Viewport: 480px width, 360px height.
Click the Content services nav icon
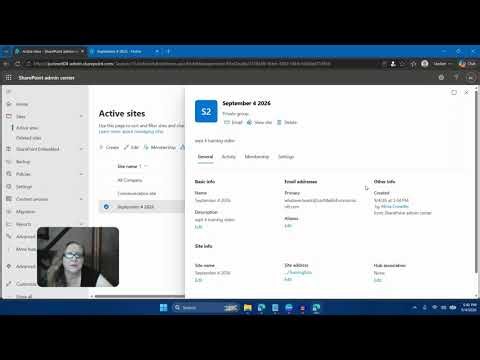pos(9,199)
